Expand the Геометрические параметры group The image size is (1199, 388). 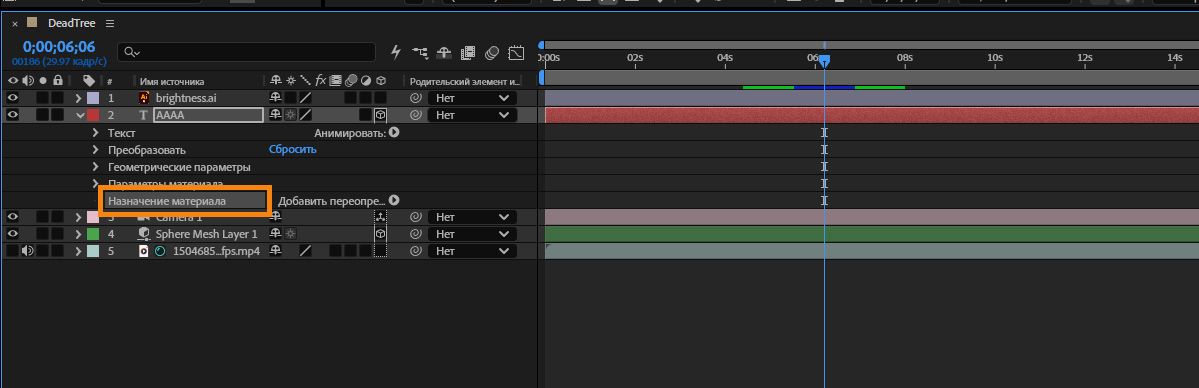tap(96, 167)
